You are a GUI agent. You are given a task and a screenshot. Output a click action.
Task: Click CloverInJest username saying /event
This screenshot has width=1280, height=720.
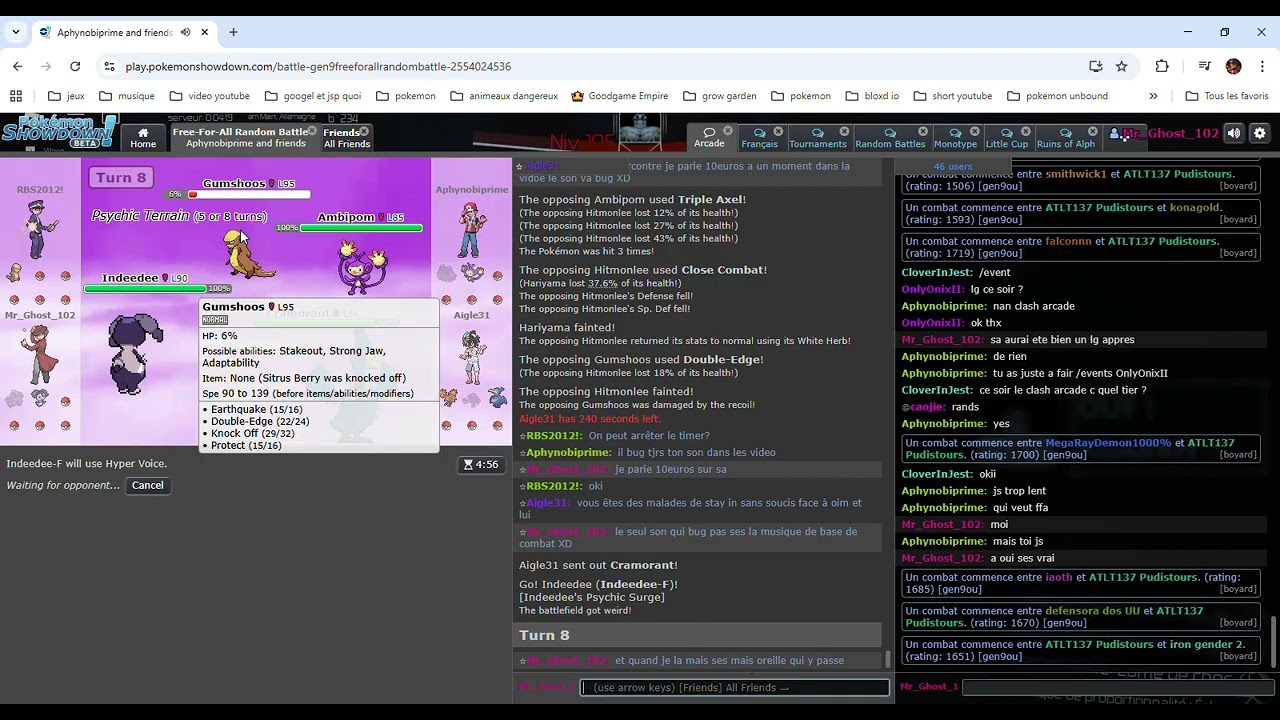tap(937, 272)
